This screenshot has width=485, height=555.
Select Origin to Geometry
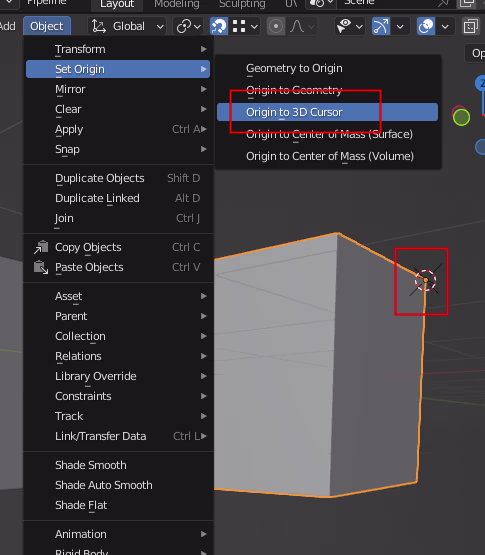327,90
